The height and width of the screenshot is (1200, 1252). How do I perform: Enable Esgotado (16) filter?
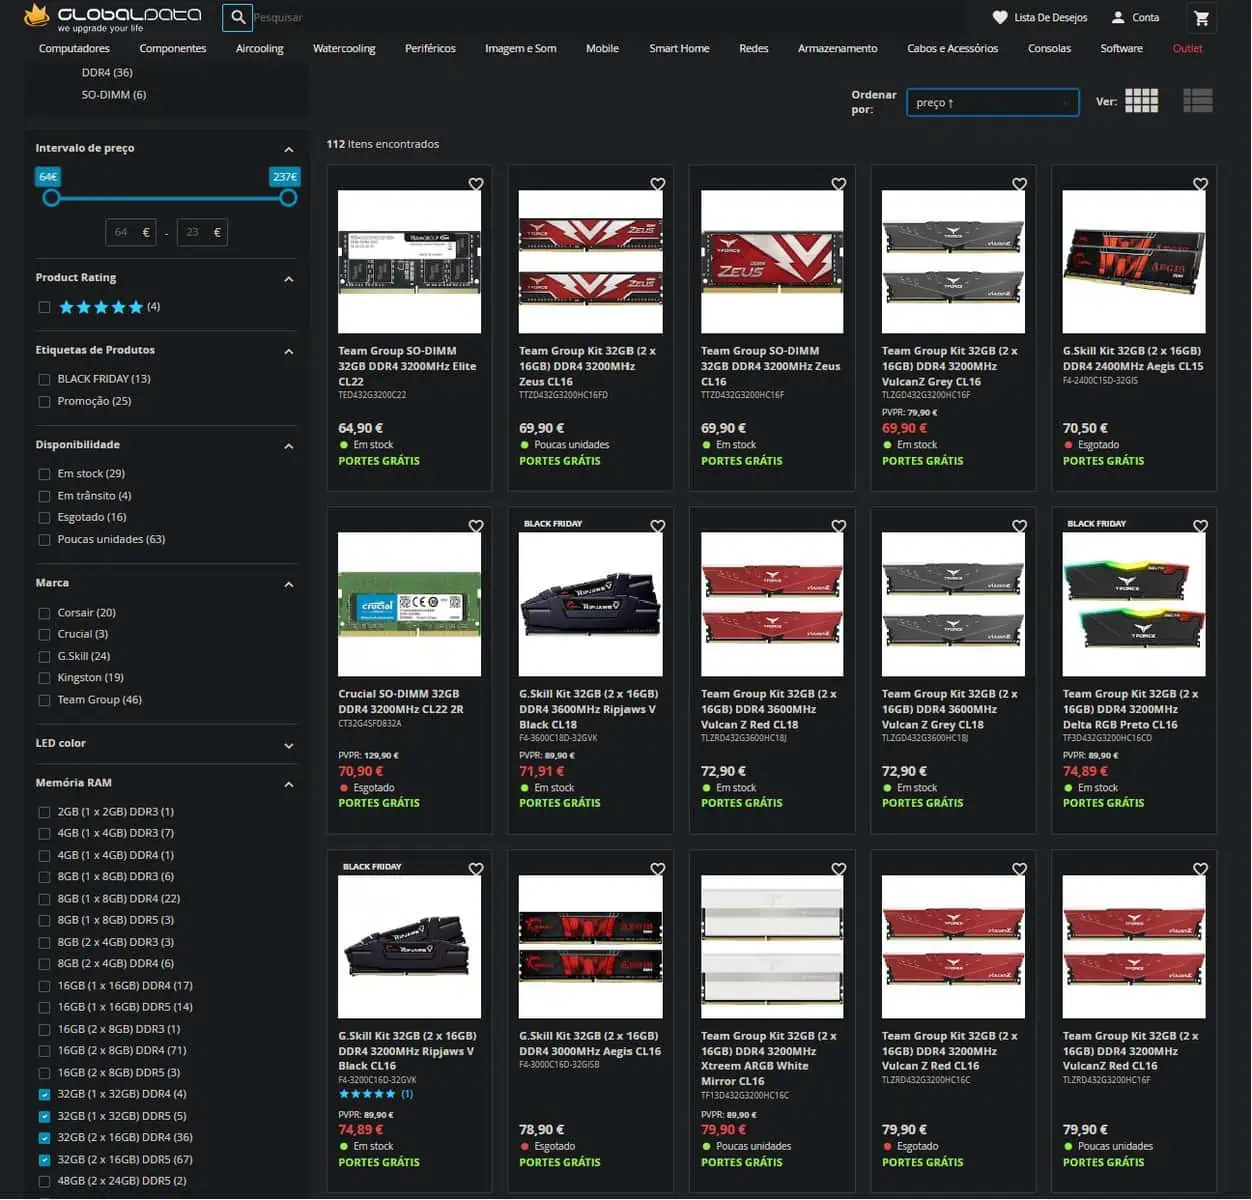(44, 518)
